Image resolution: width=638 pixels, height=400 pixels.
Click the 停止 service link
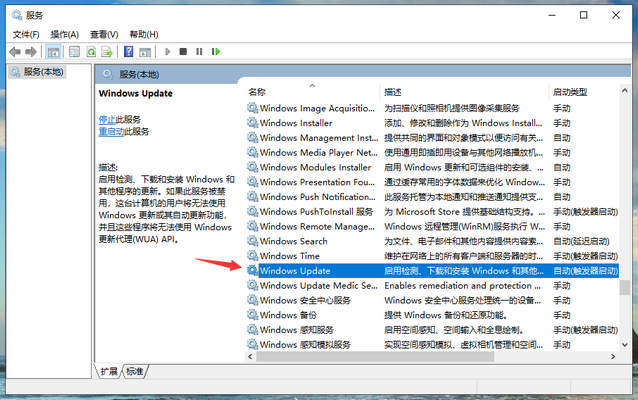[x=107, y=119]
